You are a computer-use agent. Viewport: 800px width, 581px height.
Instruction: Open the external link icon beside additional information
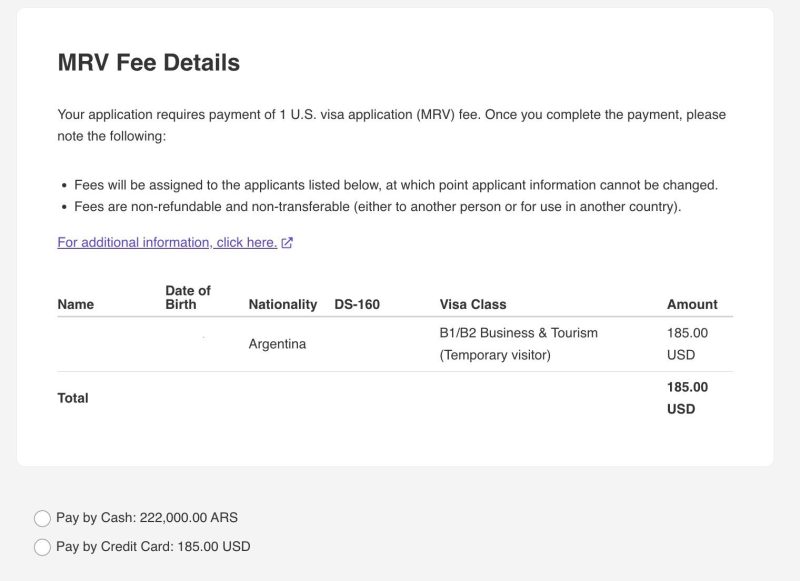[287, 243]
